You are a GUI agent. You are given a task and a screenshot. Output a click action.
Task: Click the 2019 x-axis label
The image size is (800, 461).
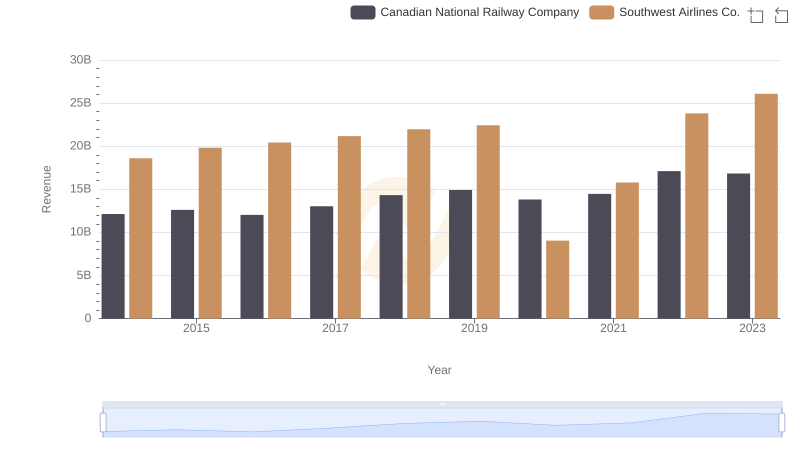pos(474,328)
